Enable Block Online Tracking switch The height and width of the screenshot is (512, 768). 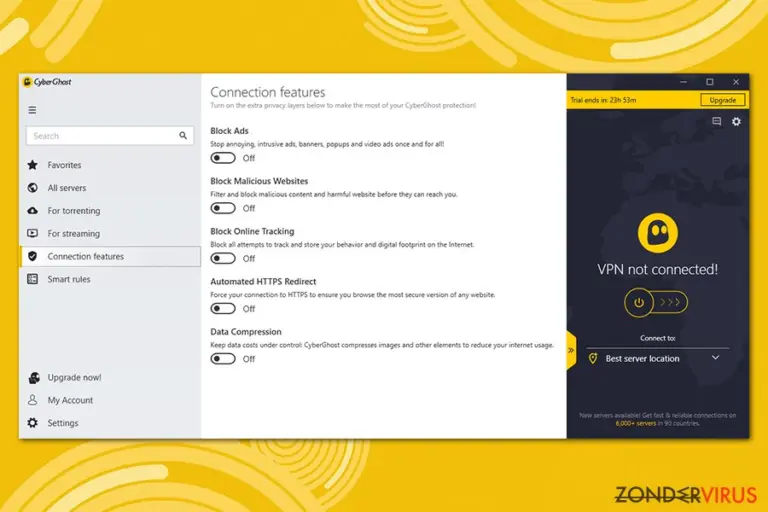(x=223, y=258)
